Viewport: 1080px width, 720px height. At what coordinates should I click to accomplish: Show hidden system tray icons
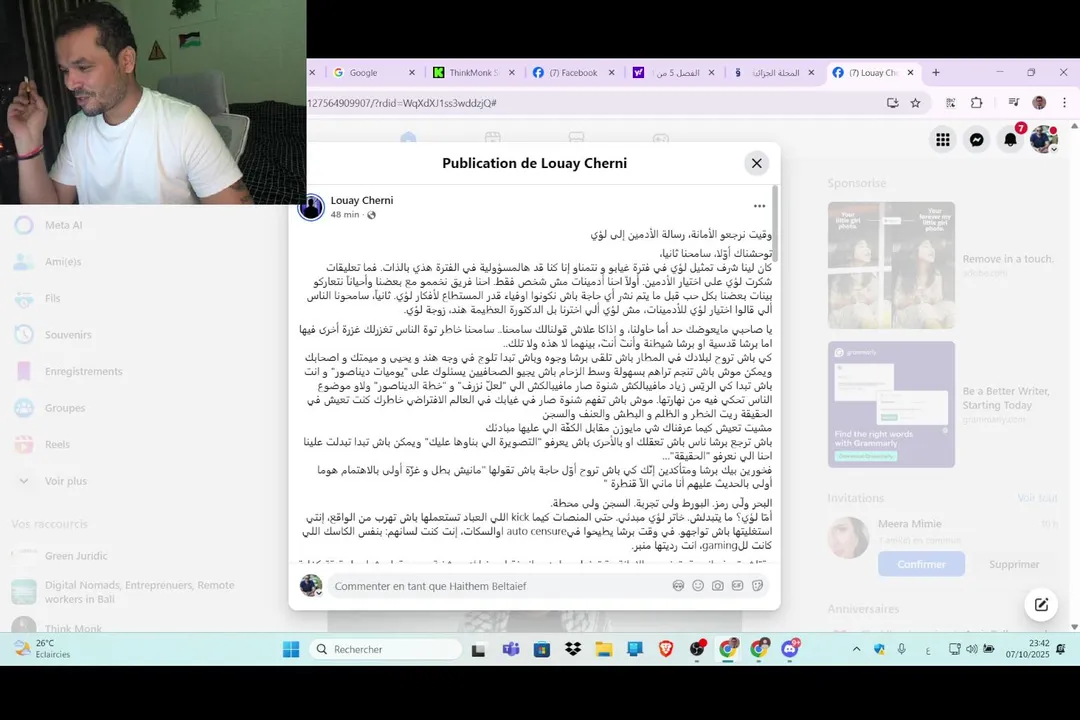pyautogui.click(x=856, y=649)
